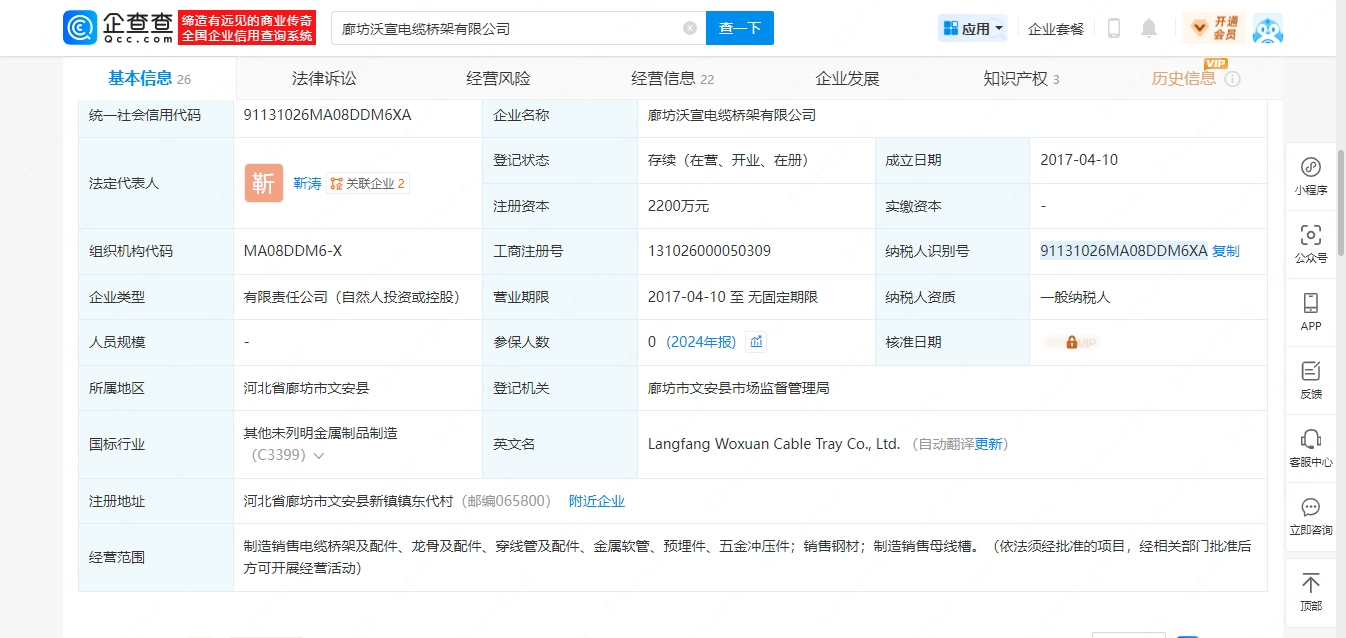Open notifications bell icon
The width and height of the screenshot is (1346, 638).
pos(1149,28)
